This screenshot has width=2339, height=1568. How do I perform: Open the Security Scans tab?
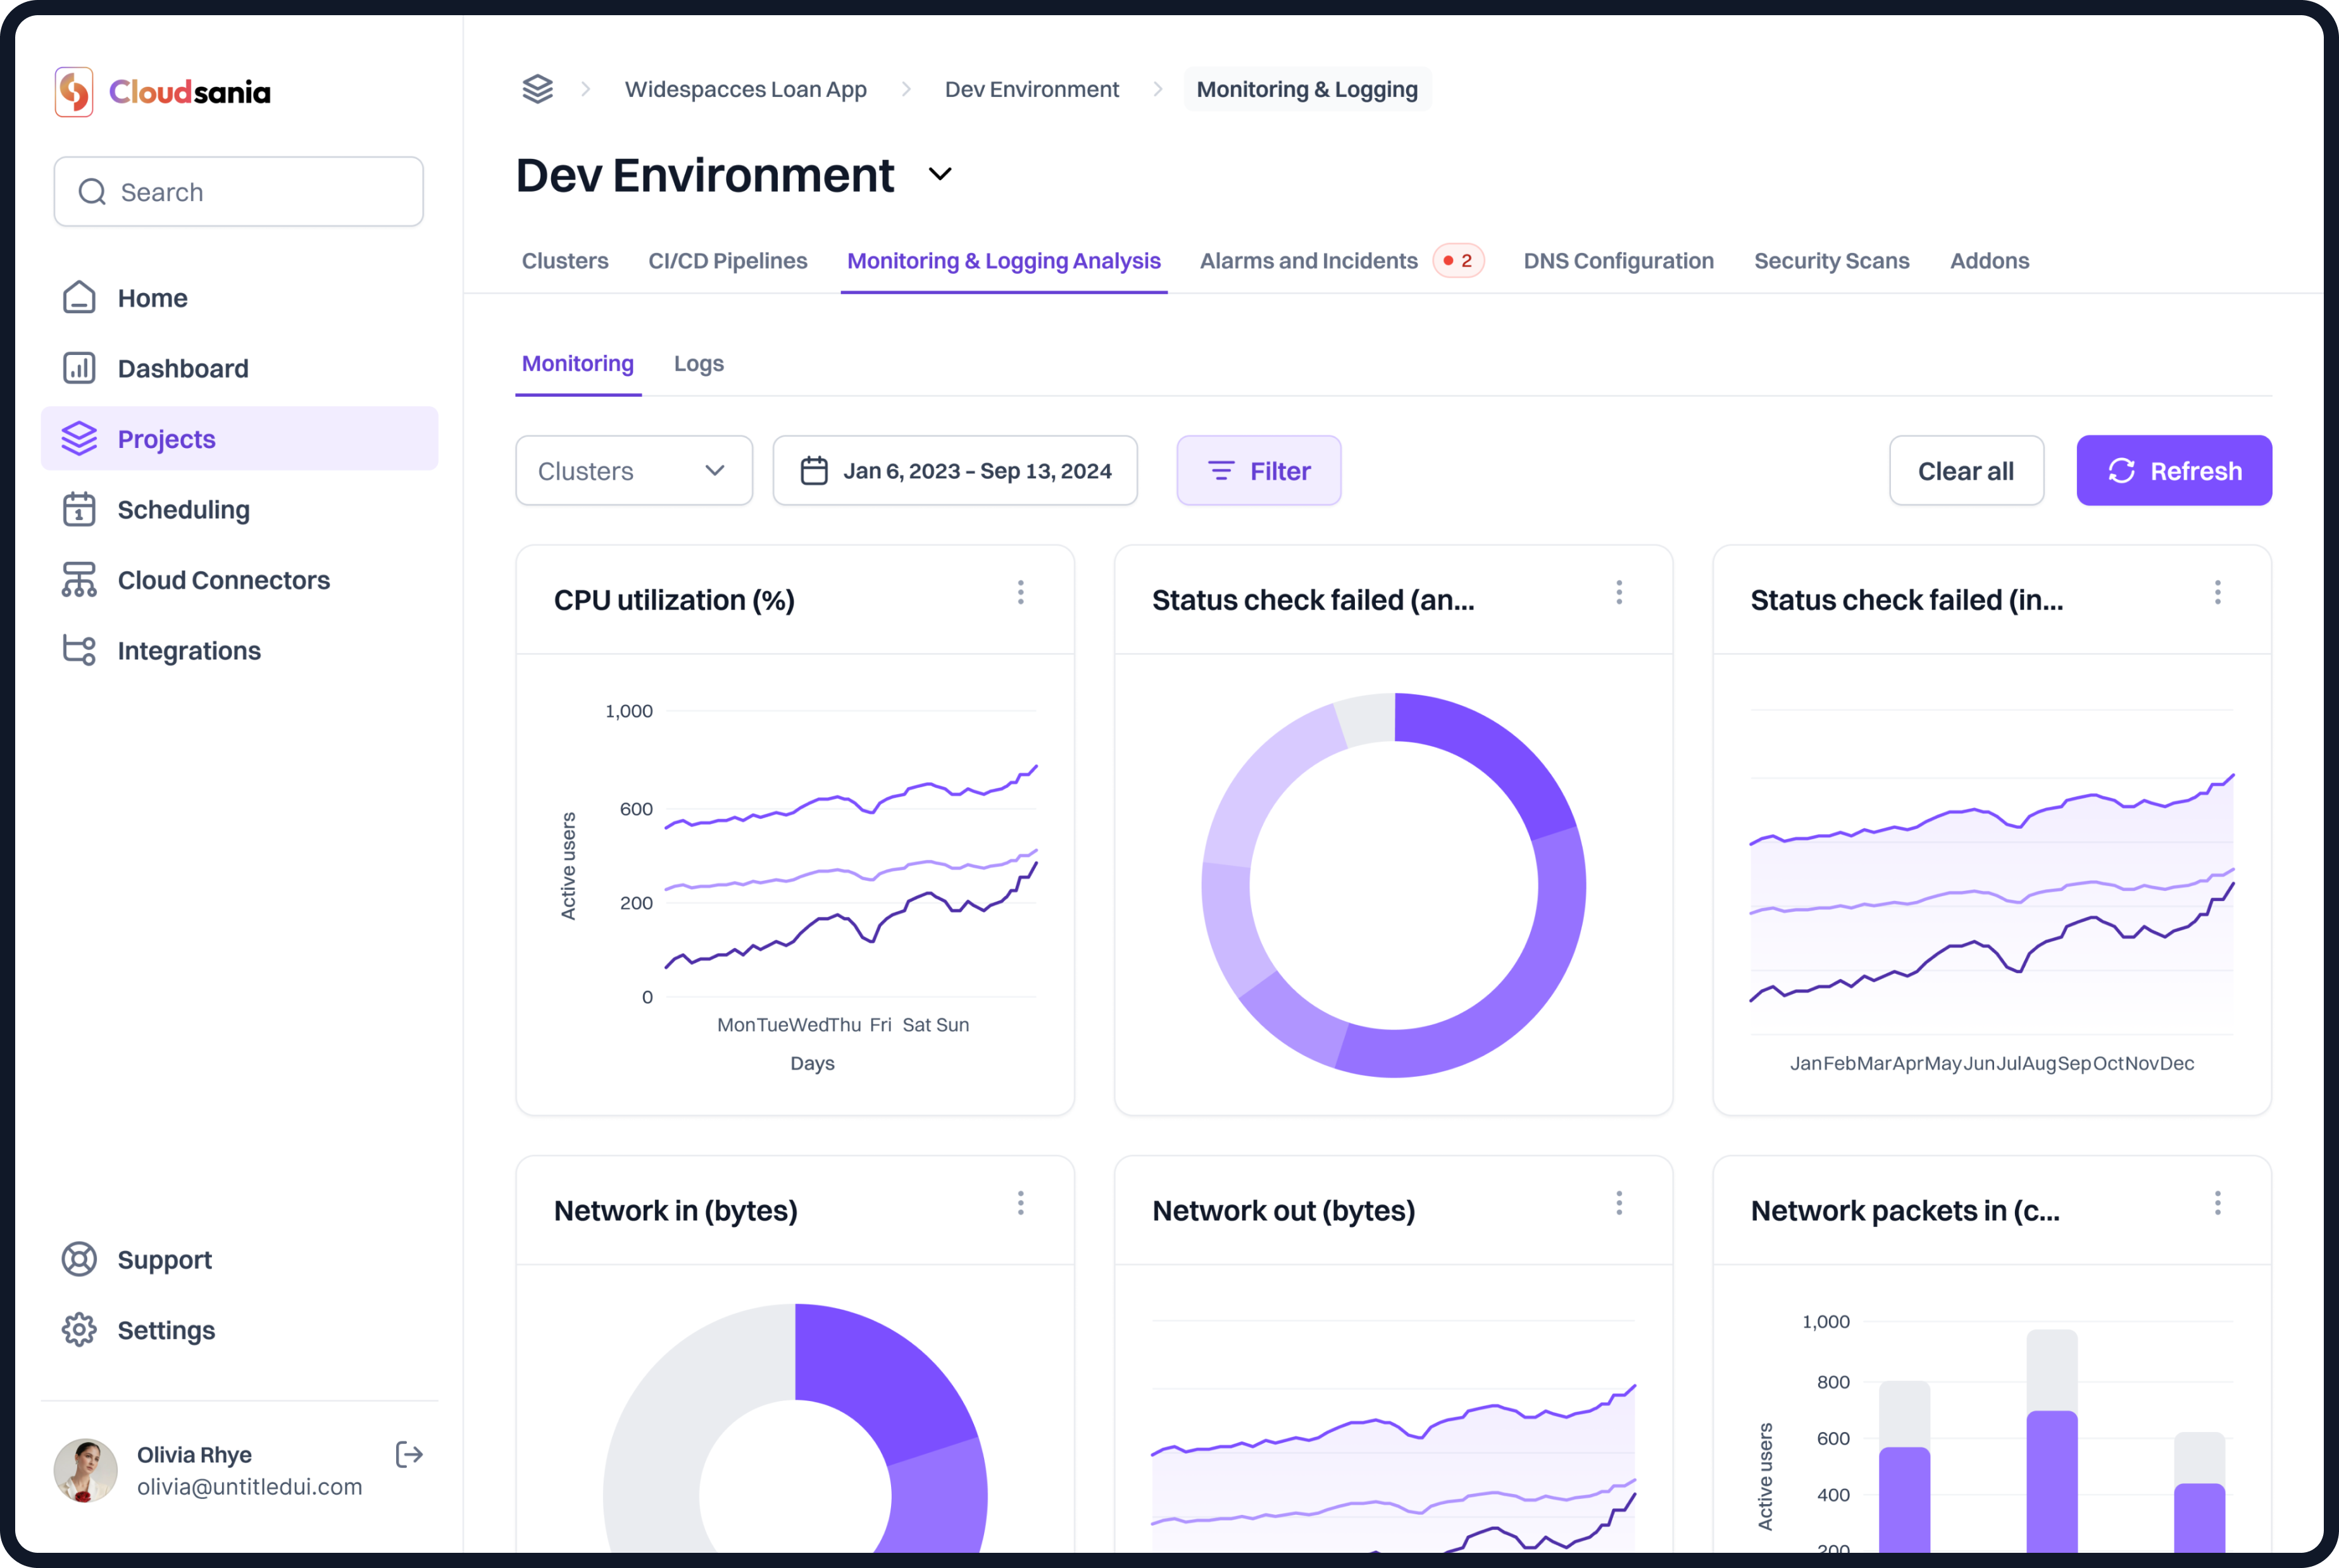pos(1832,261)
